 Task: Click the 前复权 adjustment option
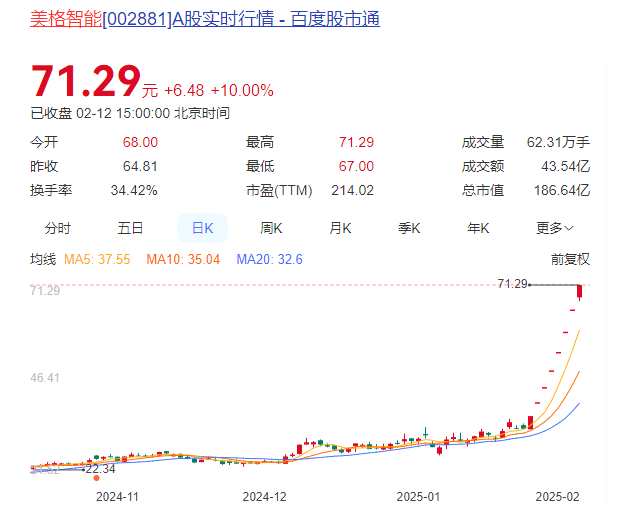click(570, 259)
